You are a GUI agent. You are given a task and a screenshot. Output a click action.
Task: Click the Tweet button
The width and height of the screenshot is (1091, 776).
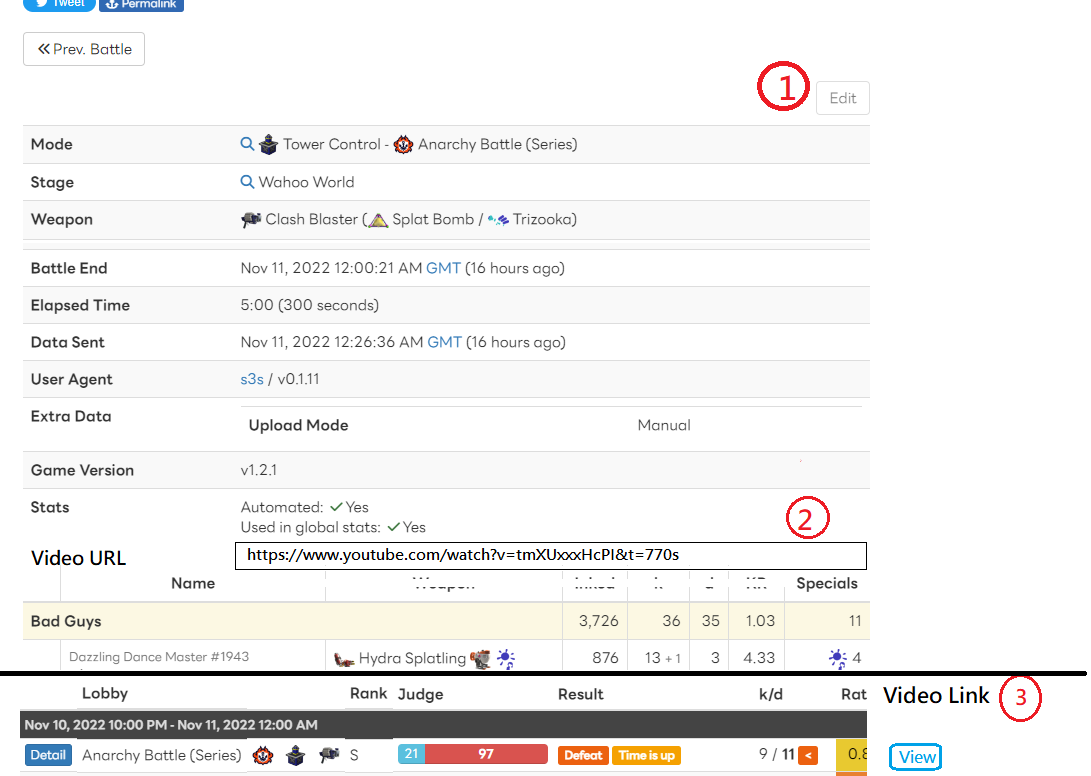[x=58, y=5]
